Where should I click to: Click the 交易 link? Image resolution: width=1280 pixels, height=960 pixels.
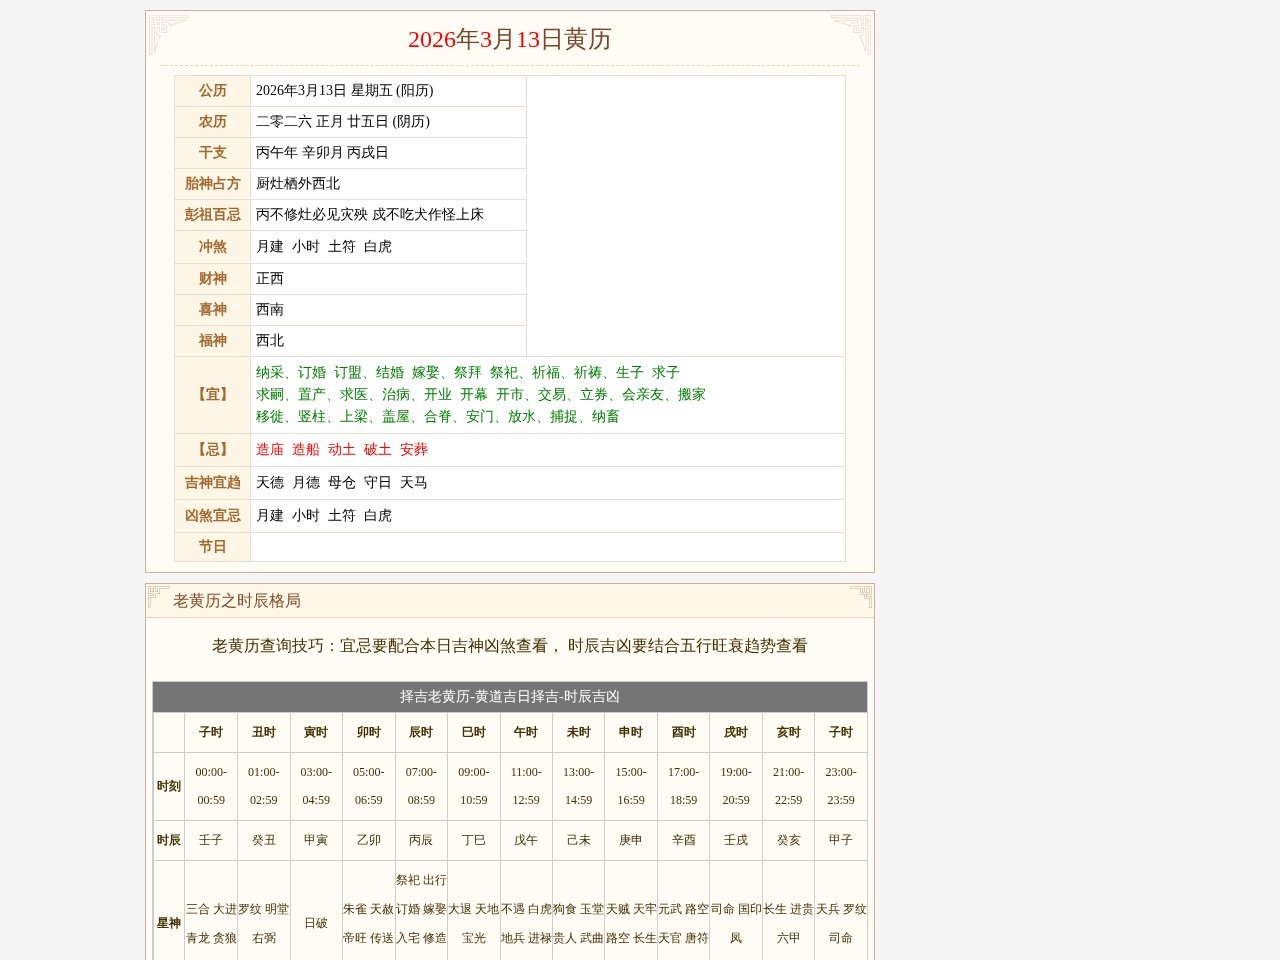(553, 394)
